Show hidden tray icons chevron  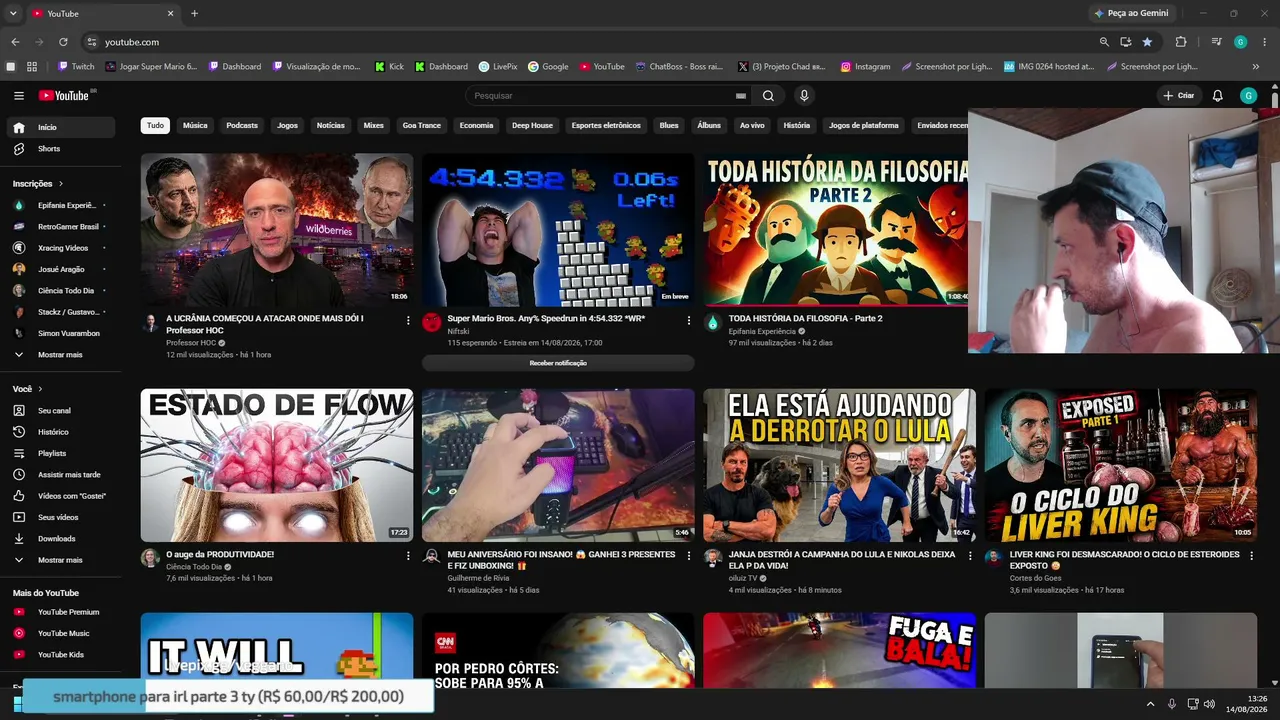(x=1150, y=704)
